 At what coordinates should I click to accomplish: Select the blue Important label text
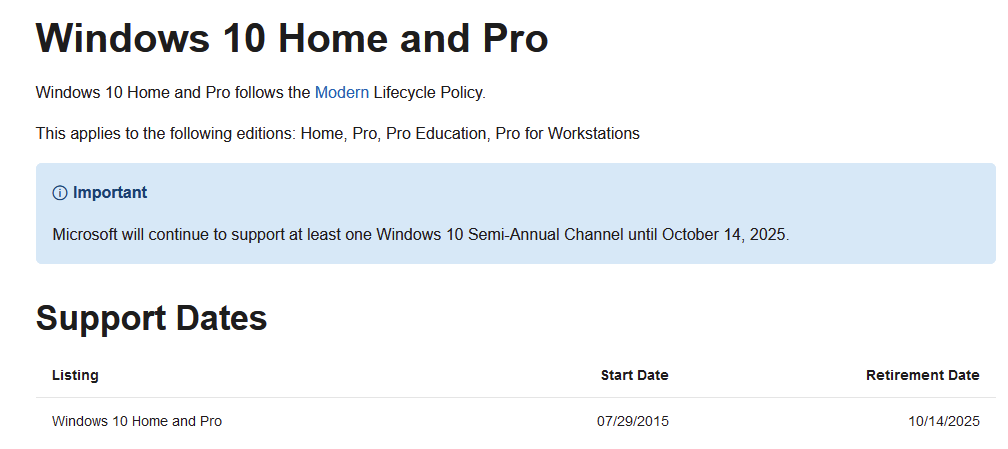(x=110, y=192)
